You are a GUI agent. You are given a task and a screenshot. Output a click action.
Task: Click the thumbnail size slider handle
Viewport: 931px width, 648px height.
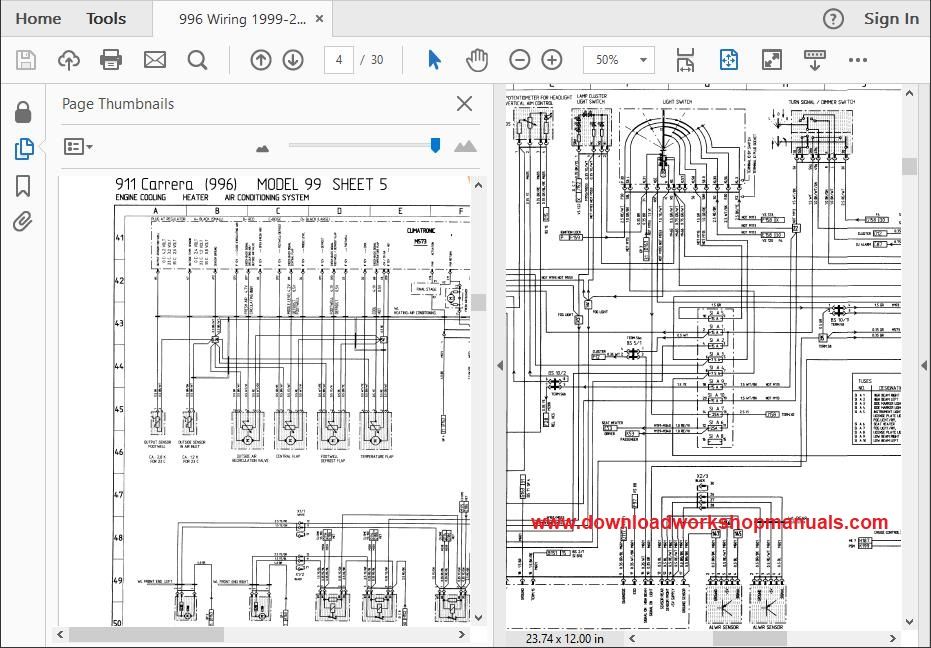point(435,146)
